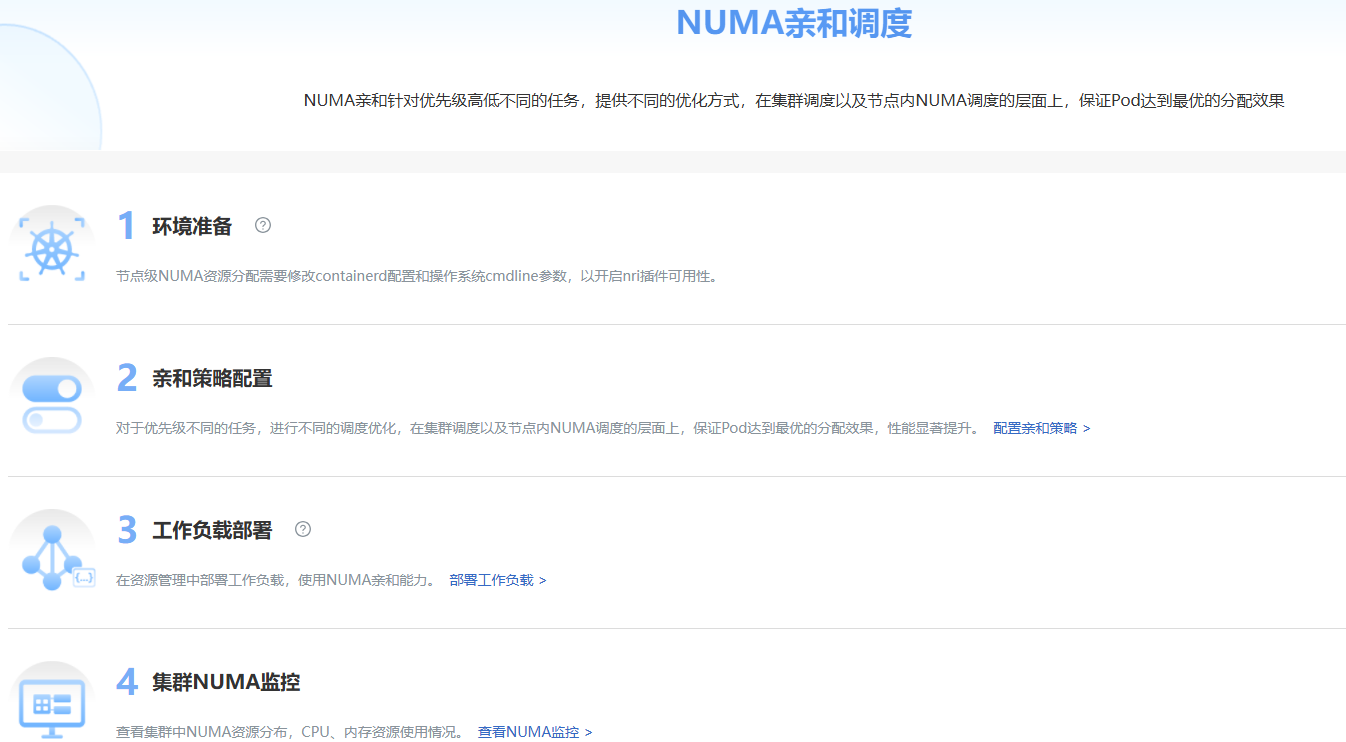Click the NUMA亲和 intro description under the title
The width and height of the screenshot is (1346, 742).
pos(793,100)
